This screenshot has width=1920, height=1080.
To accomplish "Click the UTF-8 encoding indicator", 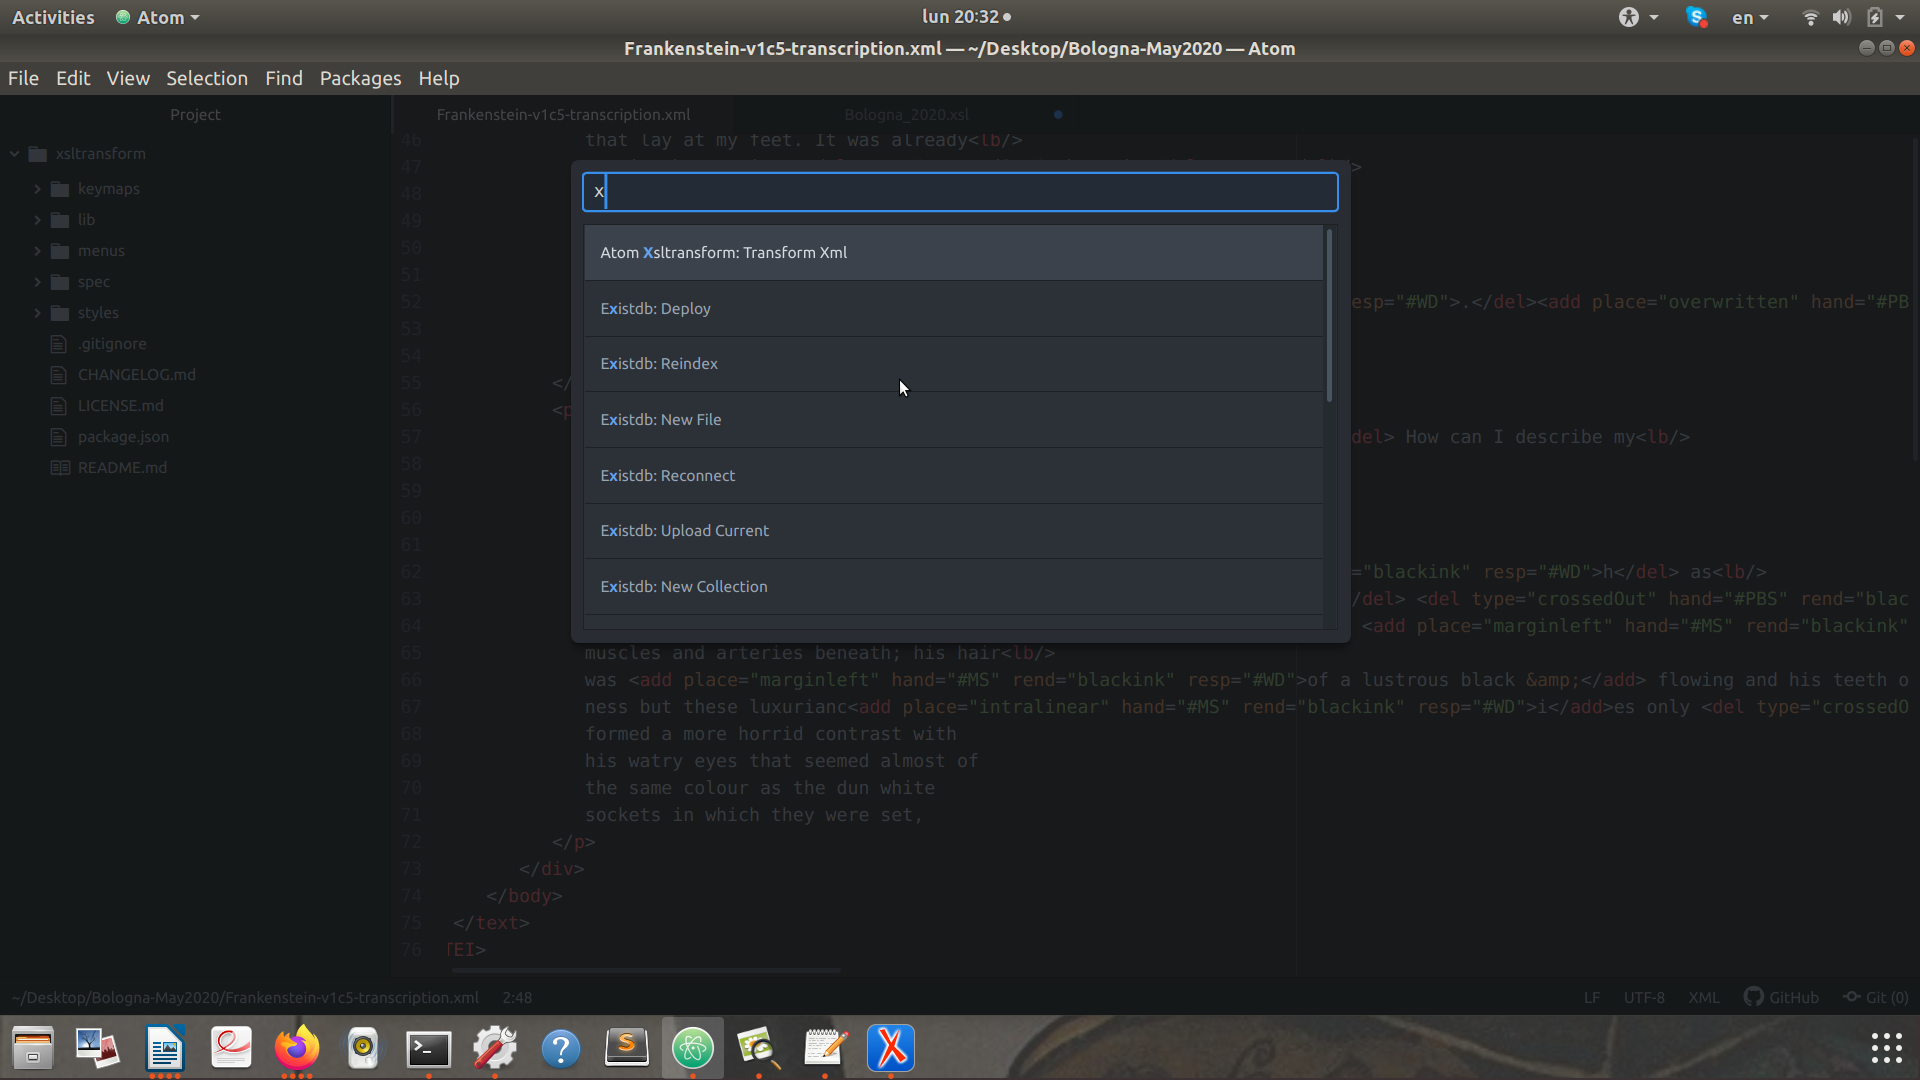I will pos(1644,998).
